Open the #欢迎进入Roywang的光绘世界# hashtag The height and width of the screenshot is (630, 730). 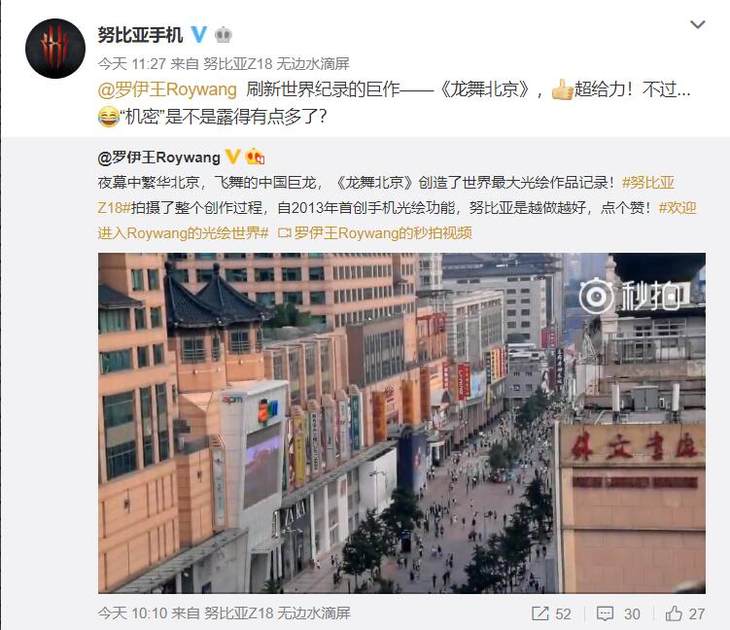pos(397,220)
